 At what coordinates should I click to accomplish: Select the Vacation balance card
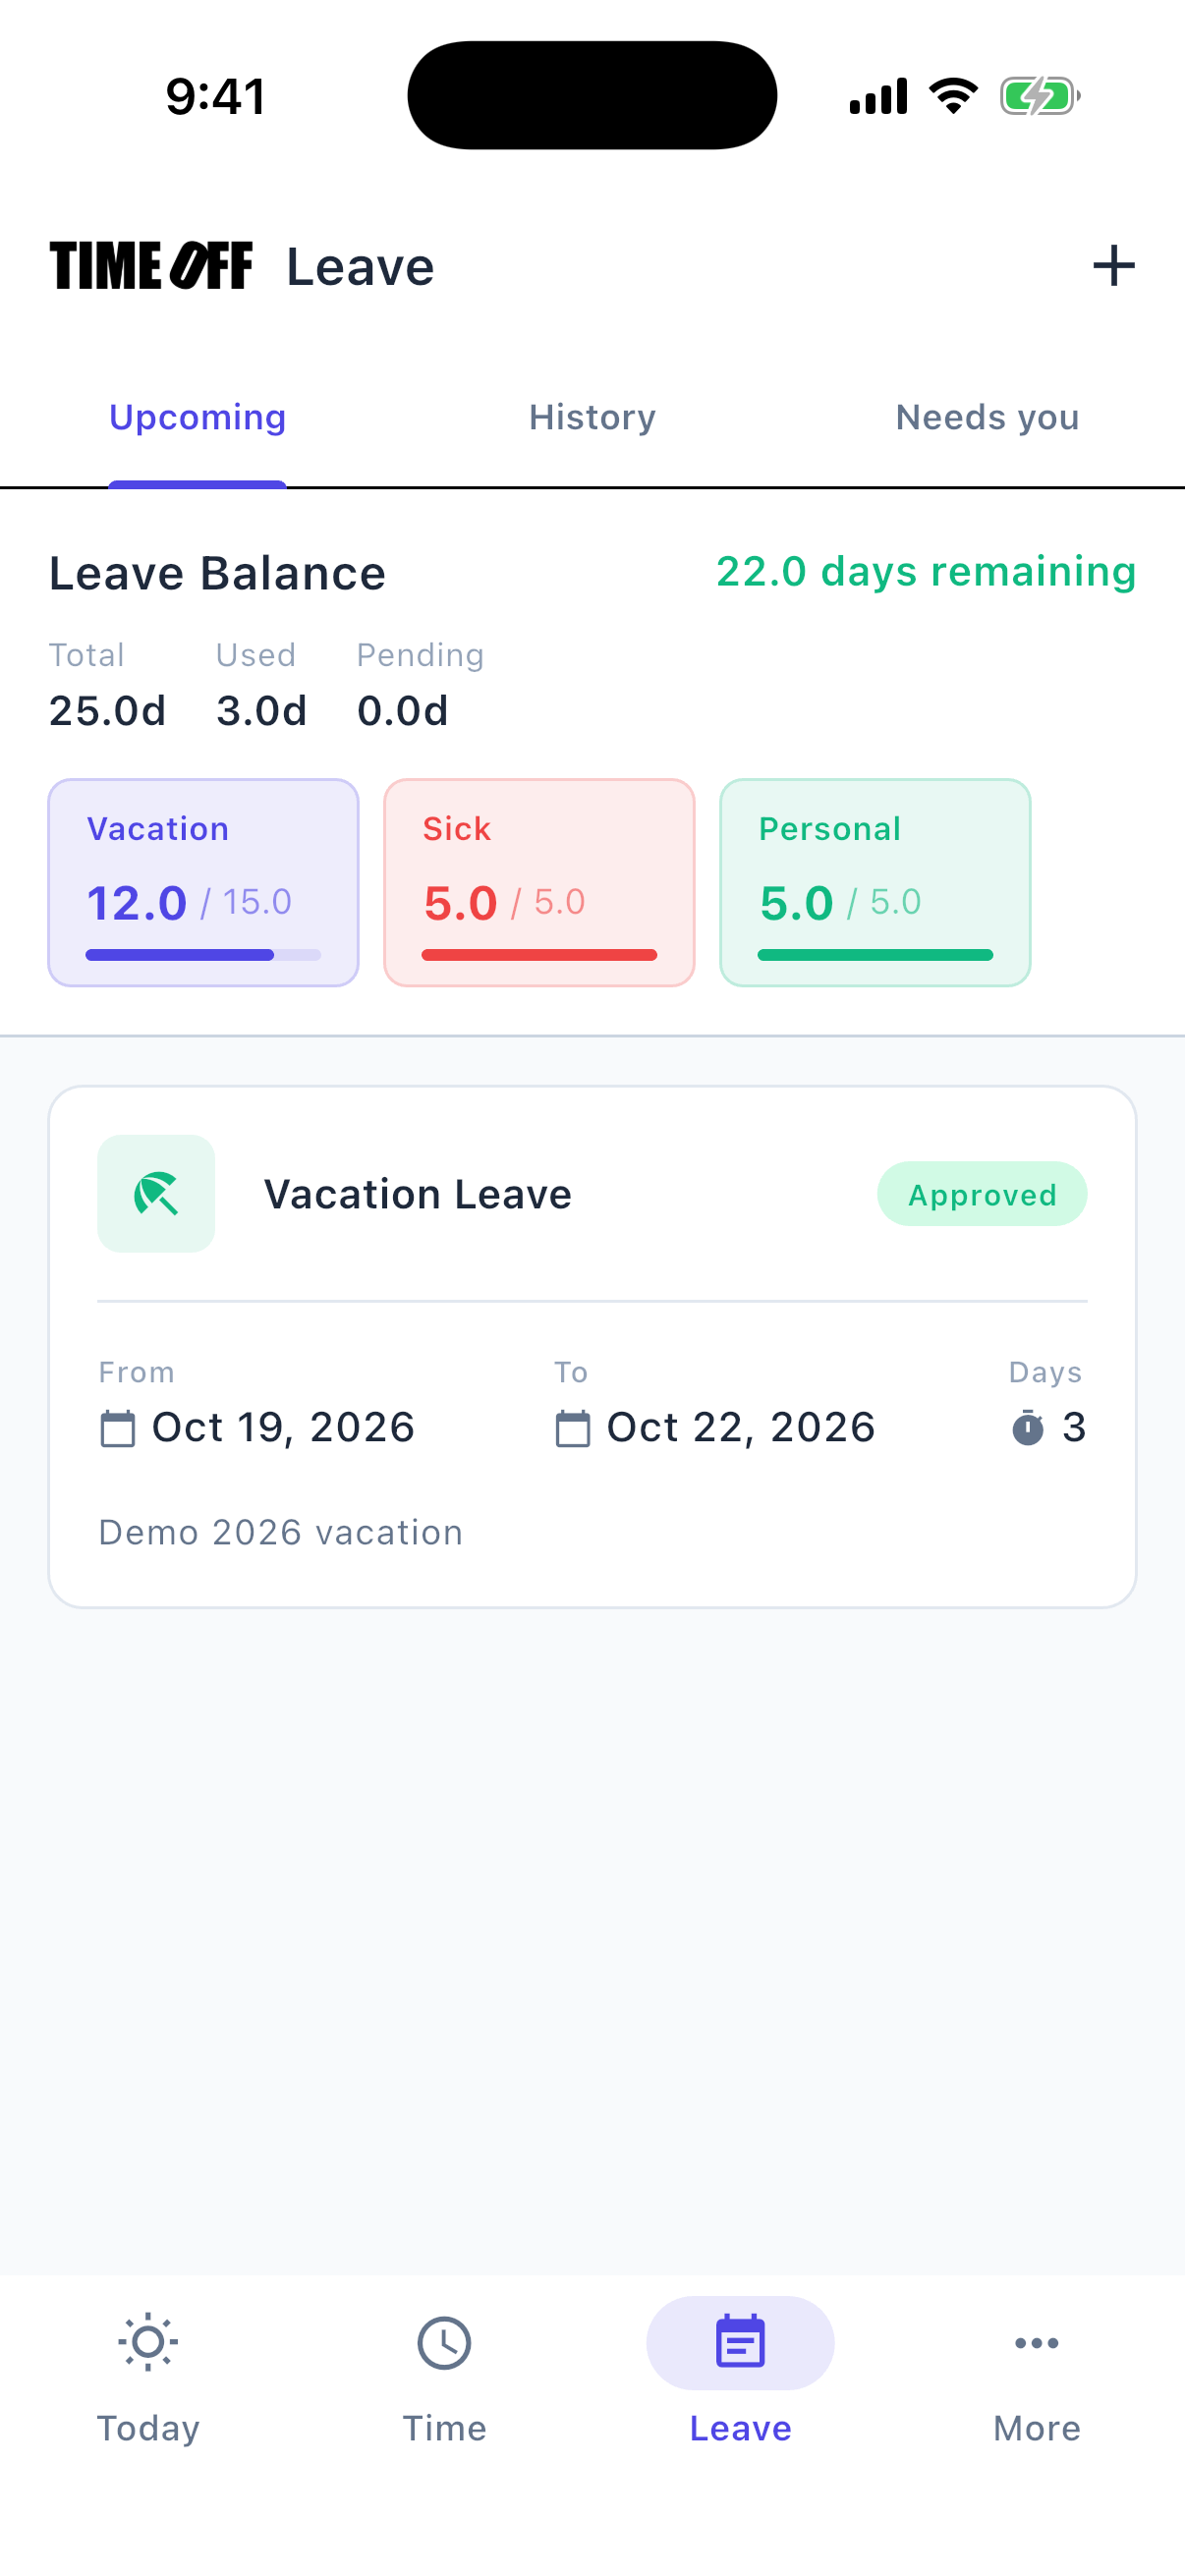(x=203, y=883)
